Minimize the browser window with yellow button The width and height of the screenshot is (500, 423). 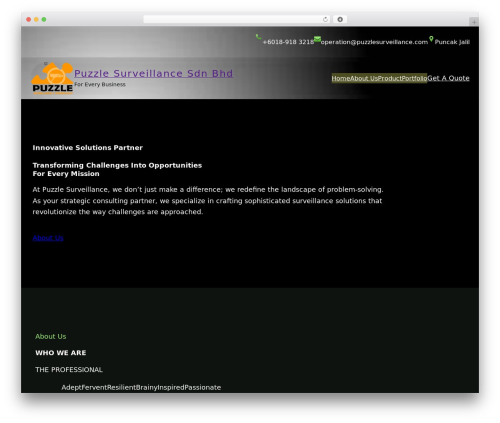point(36,20)
